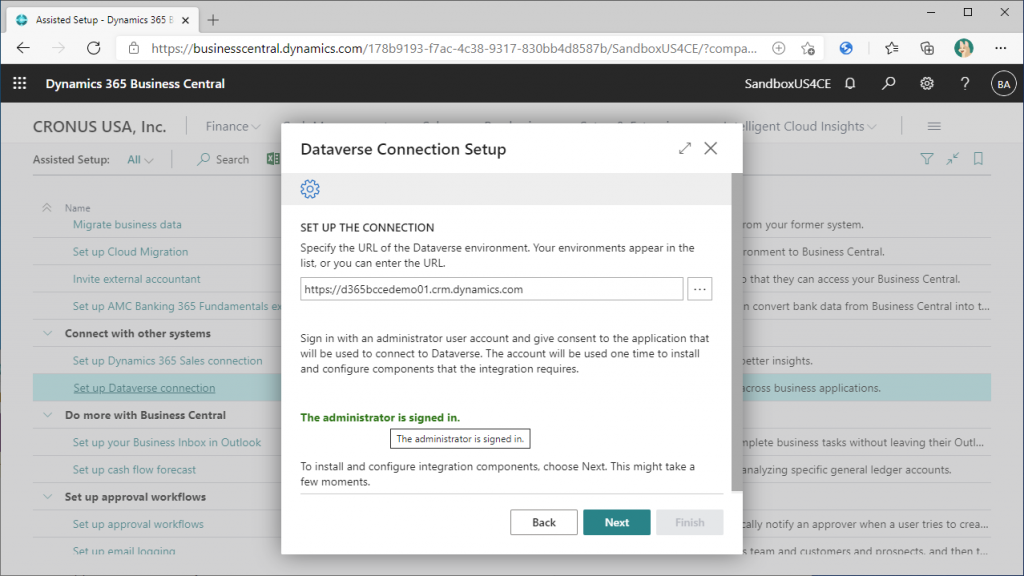Click the gear icon in the dialog

pyautogui.click(x=310, y=189)
